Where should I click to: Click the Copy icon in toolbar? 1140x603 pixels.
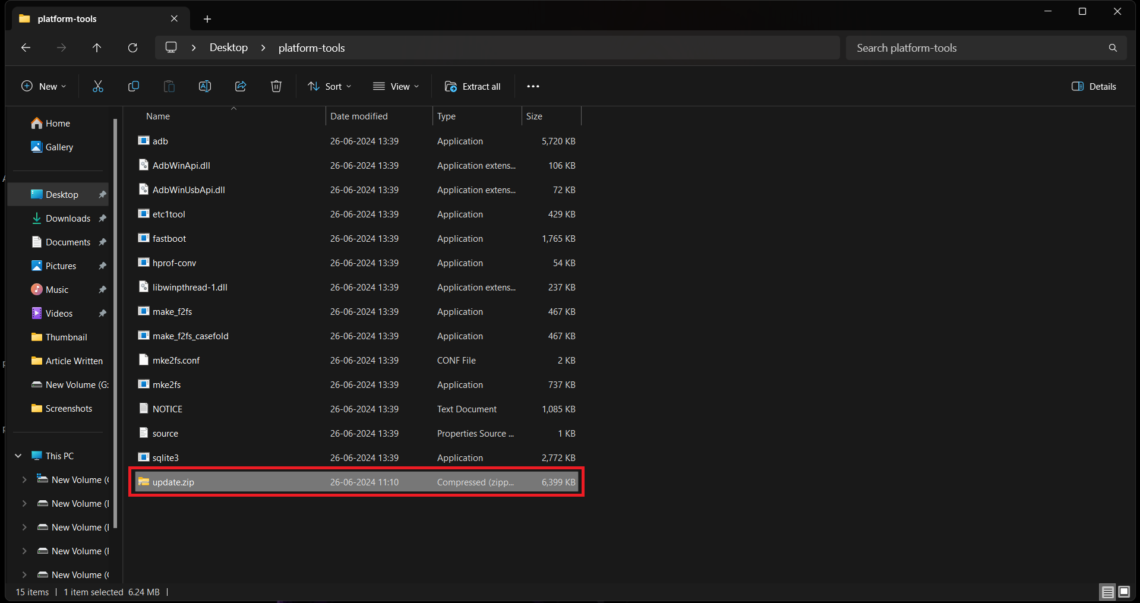tap(133, 87)
